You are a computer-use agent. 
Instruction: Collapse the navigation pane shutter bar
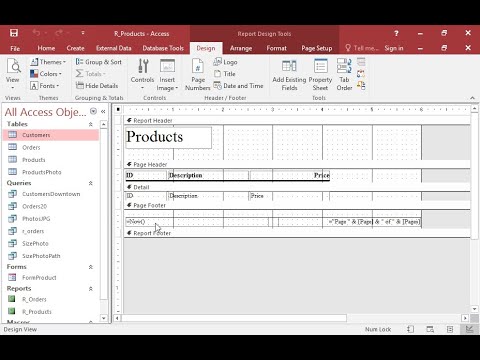tap(103, 111)
